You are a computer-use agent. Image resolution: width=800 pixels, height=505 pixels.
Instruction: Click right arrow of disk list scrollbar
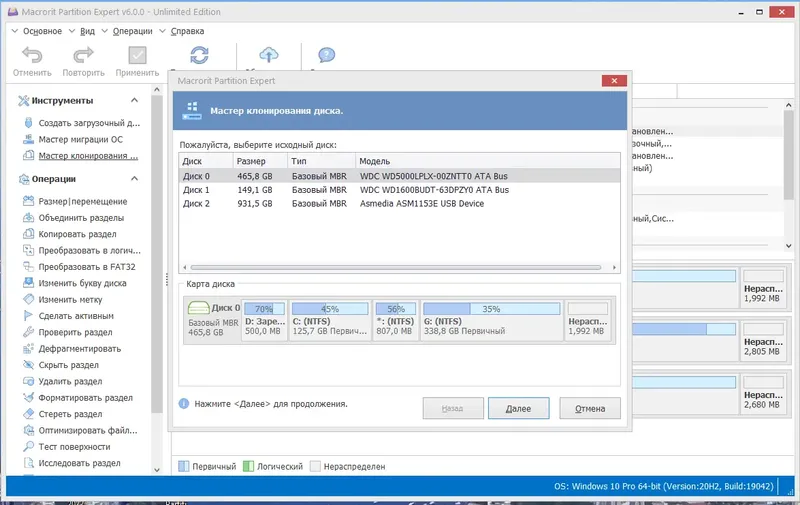click(614, 267)
